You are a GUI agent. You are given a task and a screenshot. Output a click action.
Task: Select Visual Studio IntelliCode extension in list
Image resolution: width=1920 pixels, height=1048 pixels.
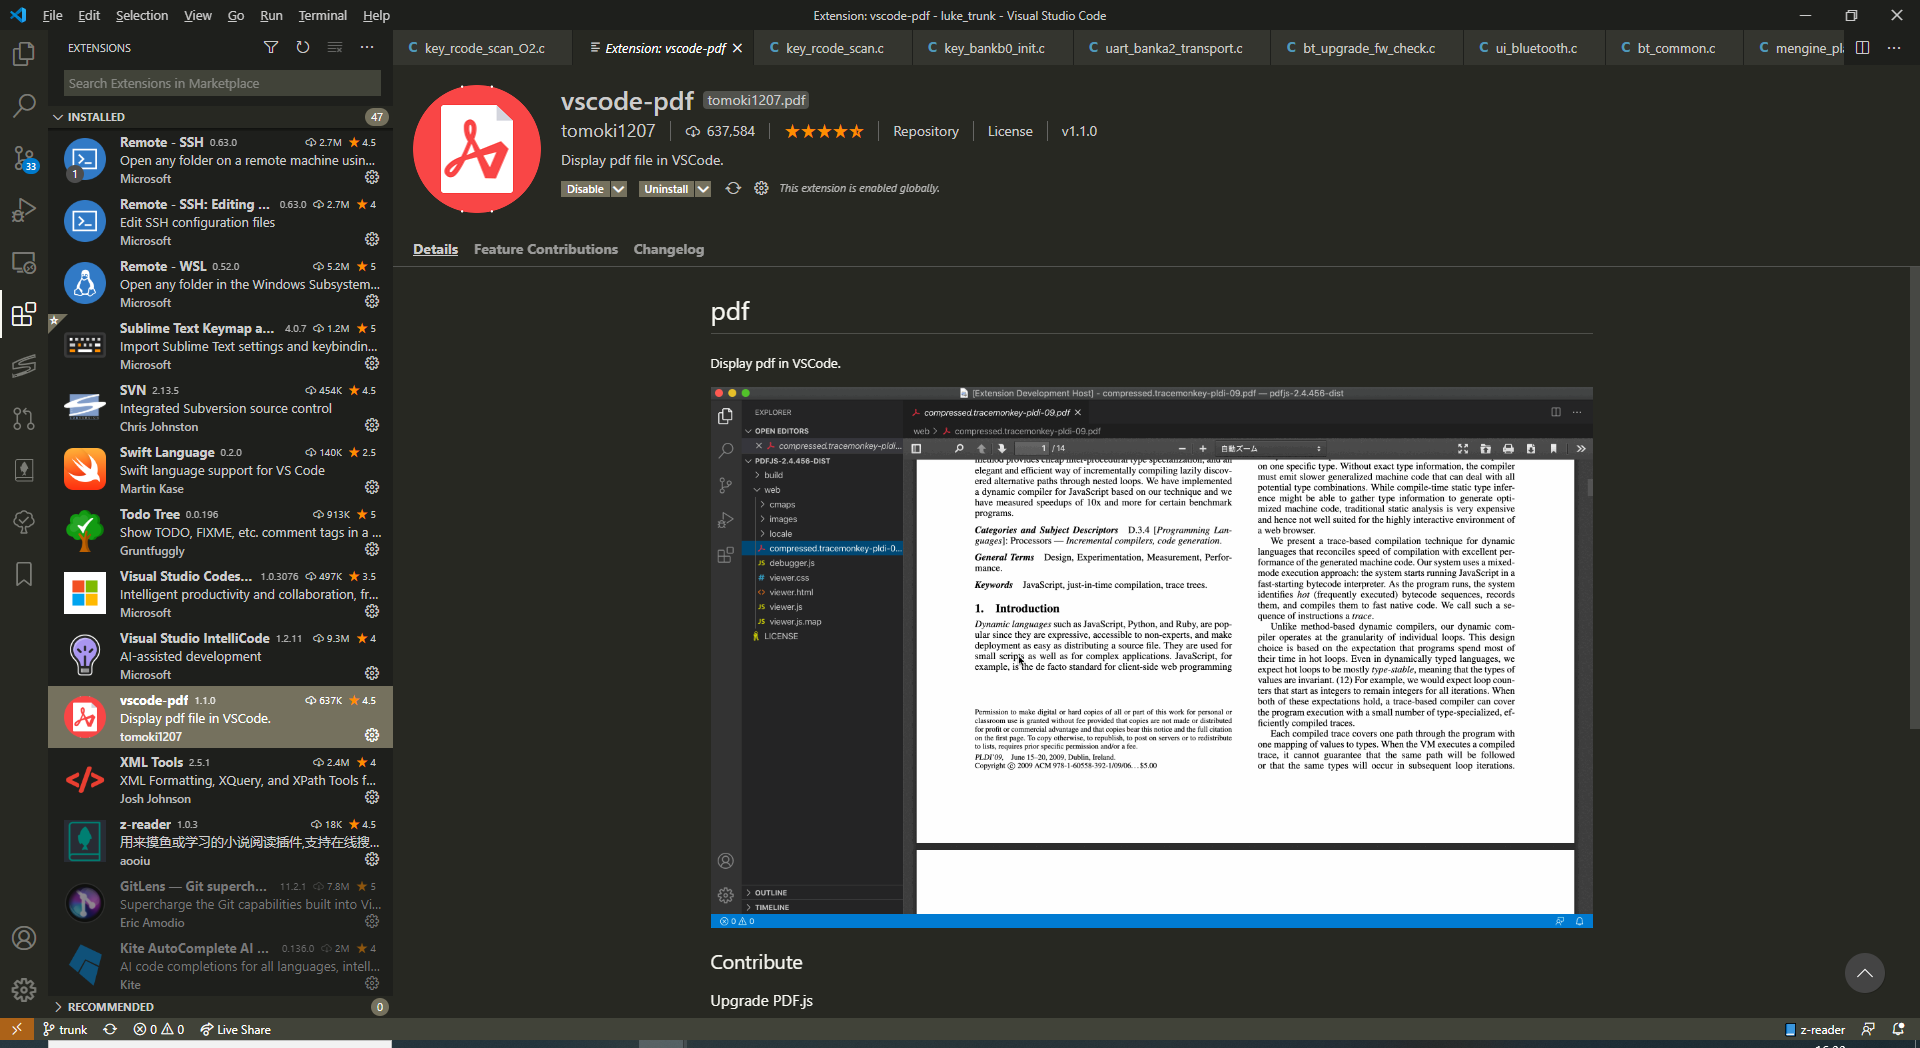[x=220, y=655]
